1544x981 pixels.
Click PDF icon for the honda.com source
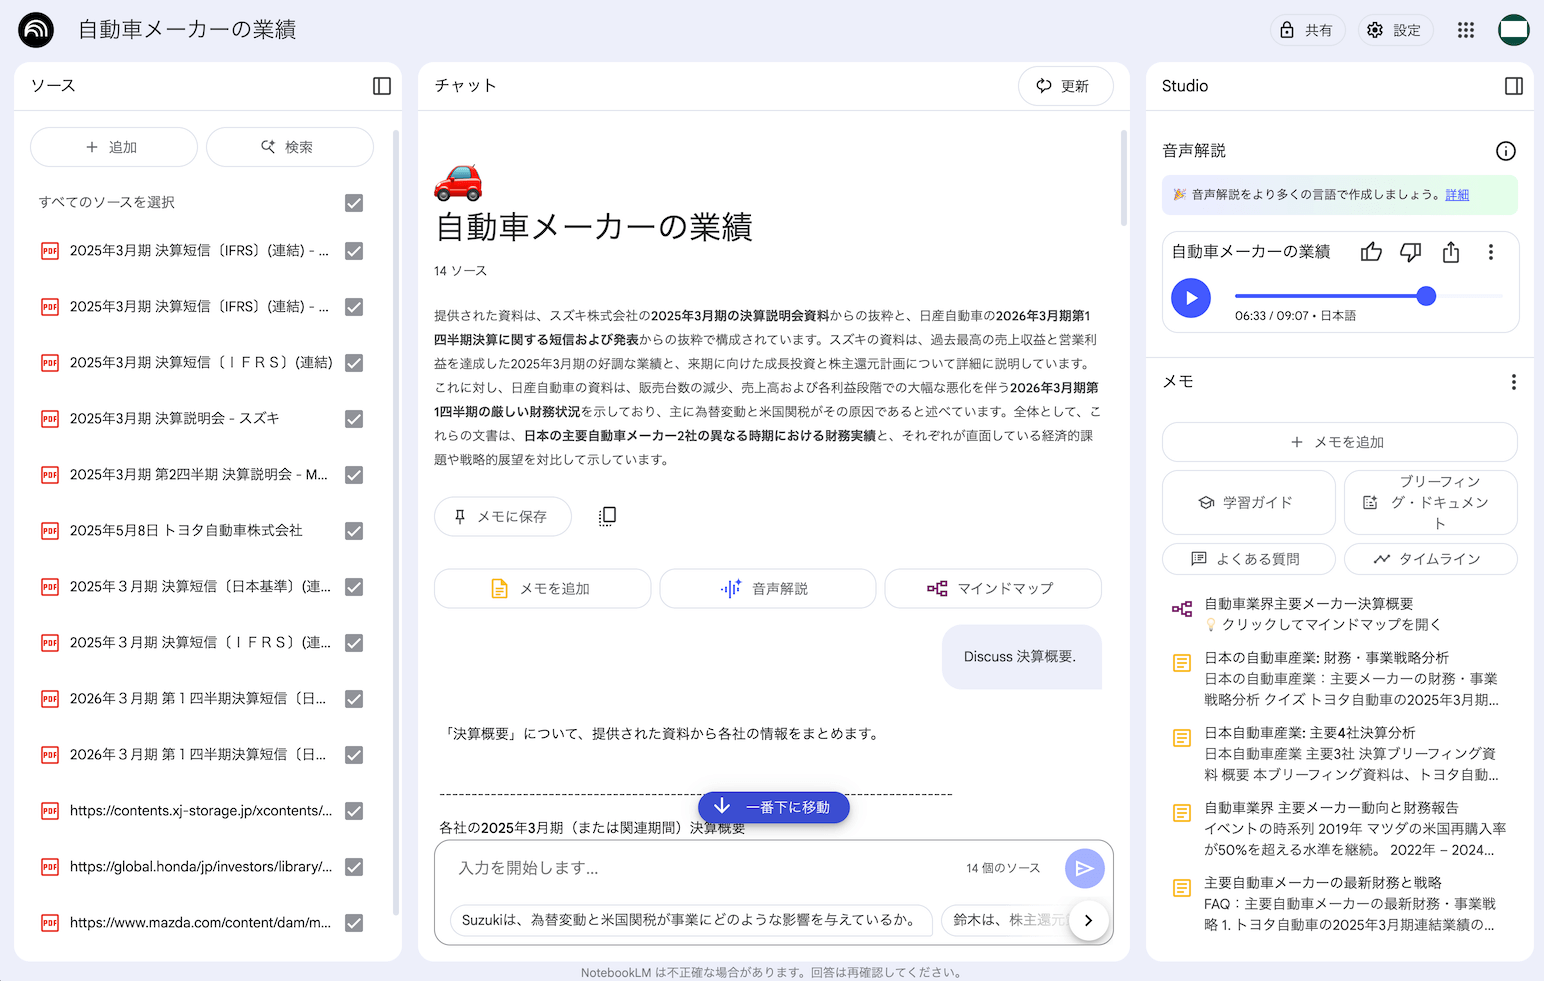[x=50, y=867]
